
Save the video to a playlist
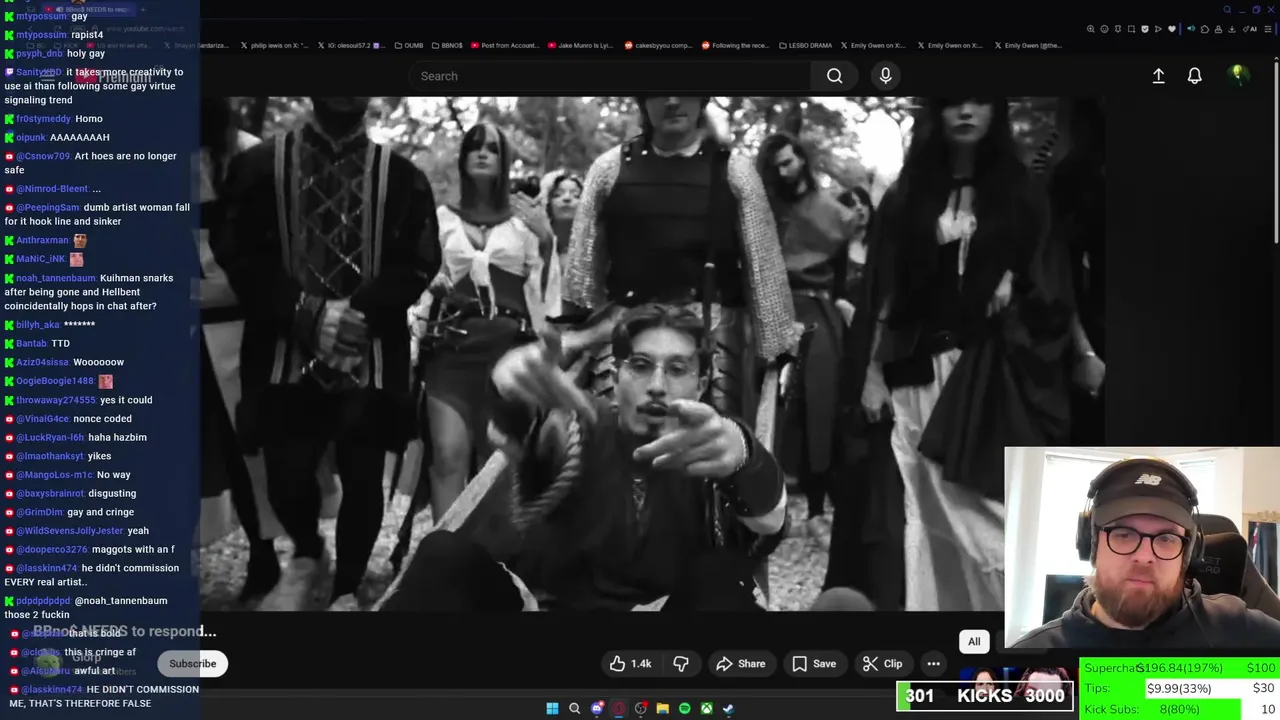pyautogui.click(x=814, y=664)
